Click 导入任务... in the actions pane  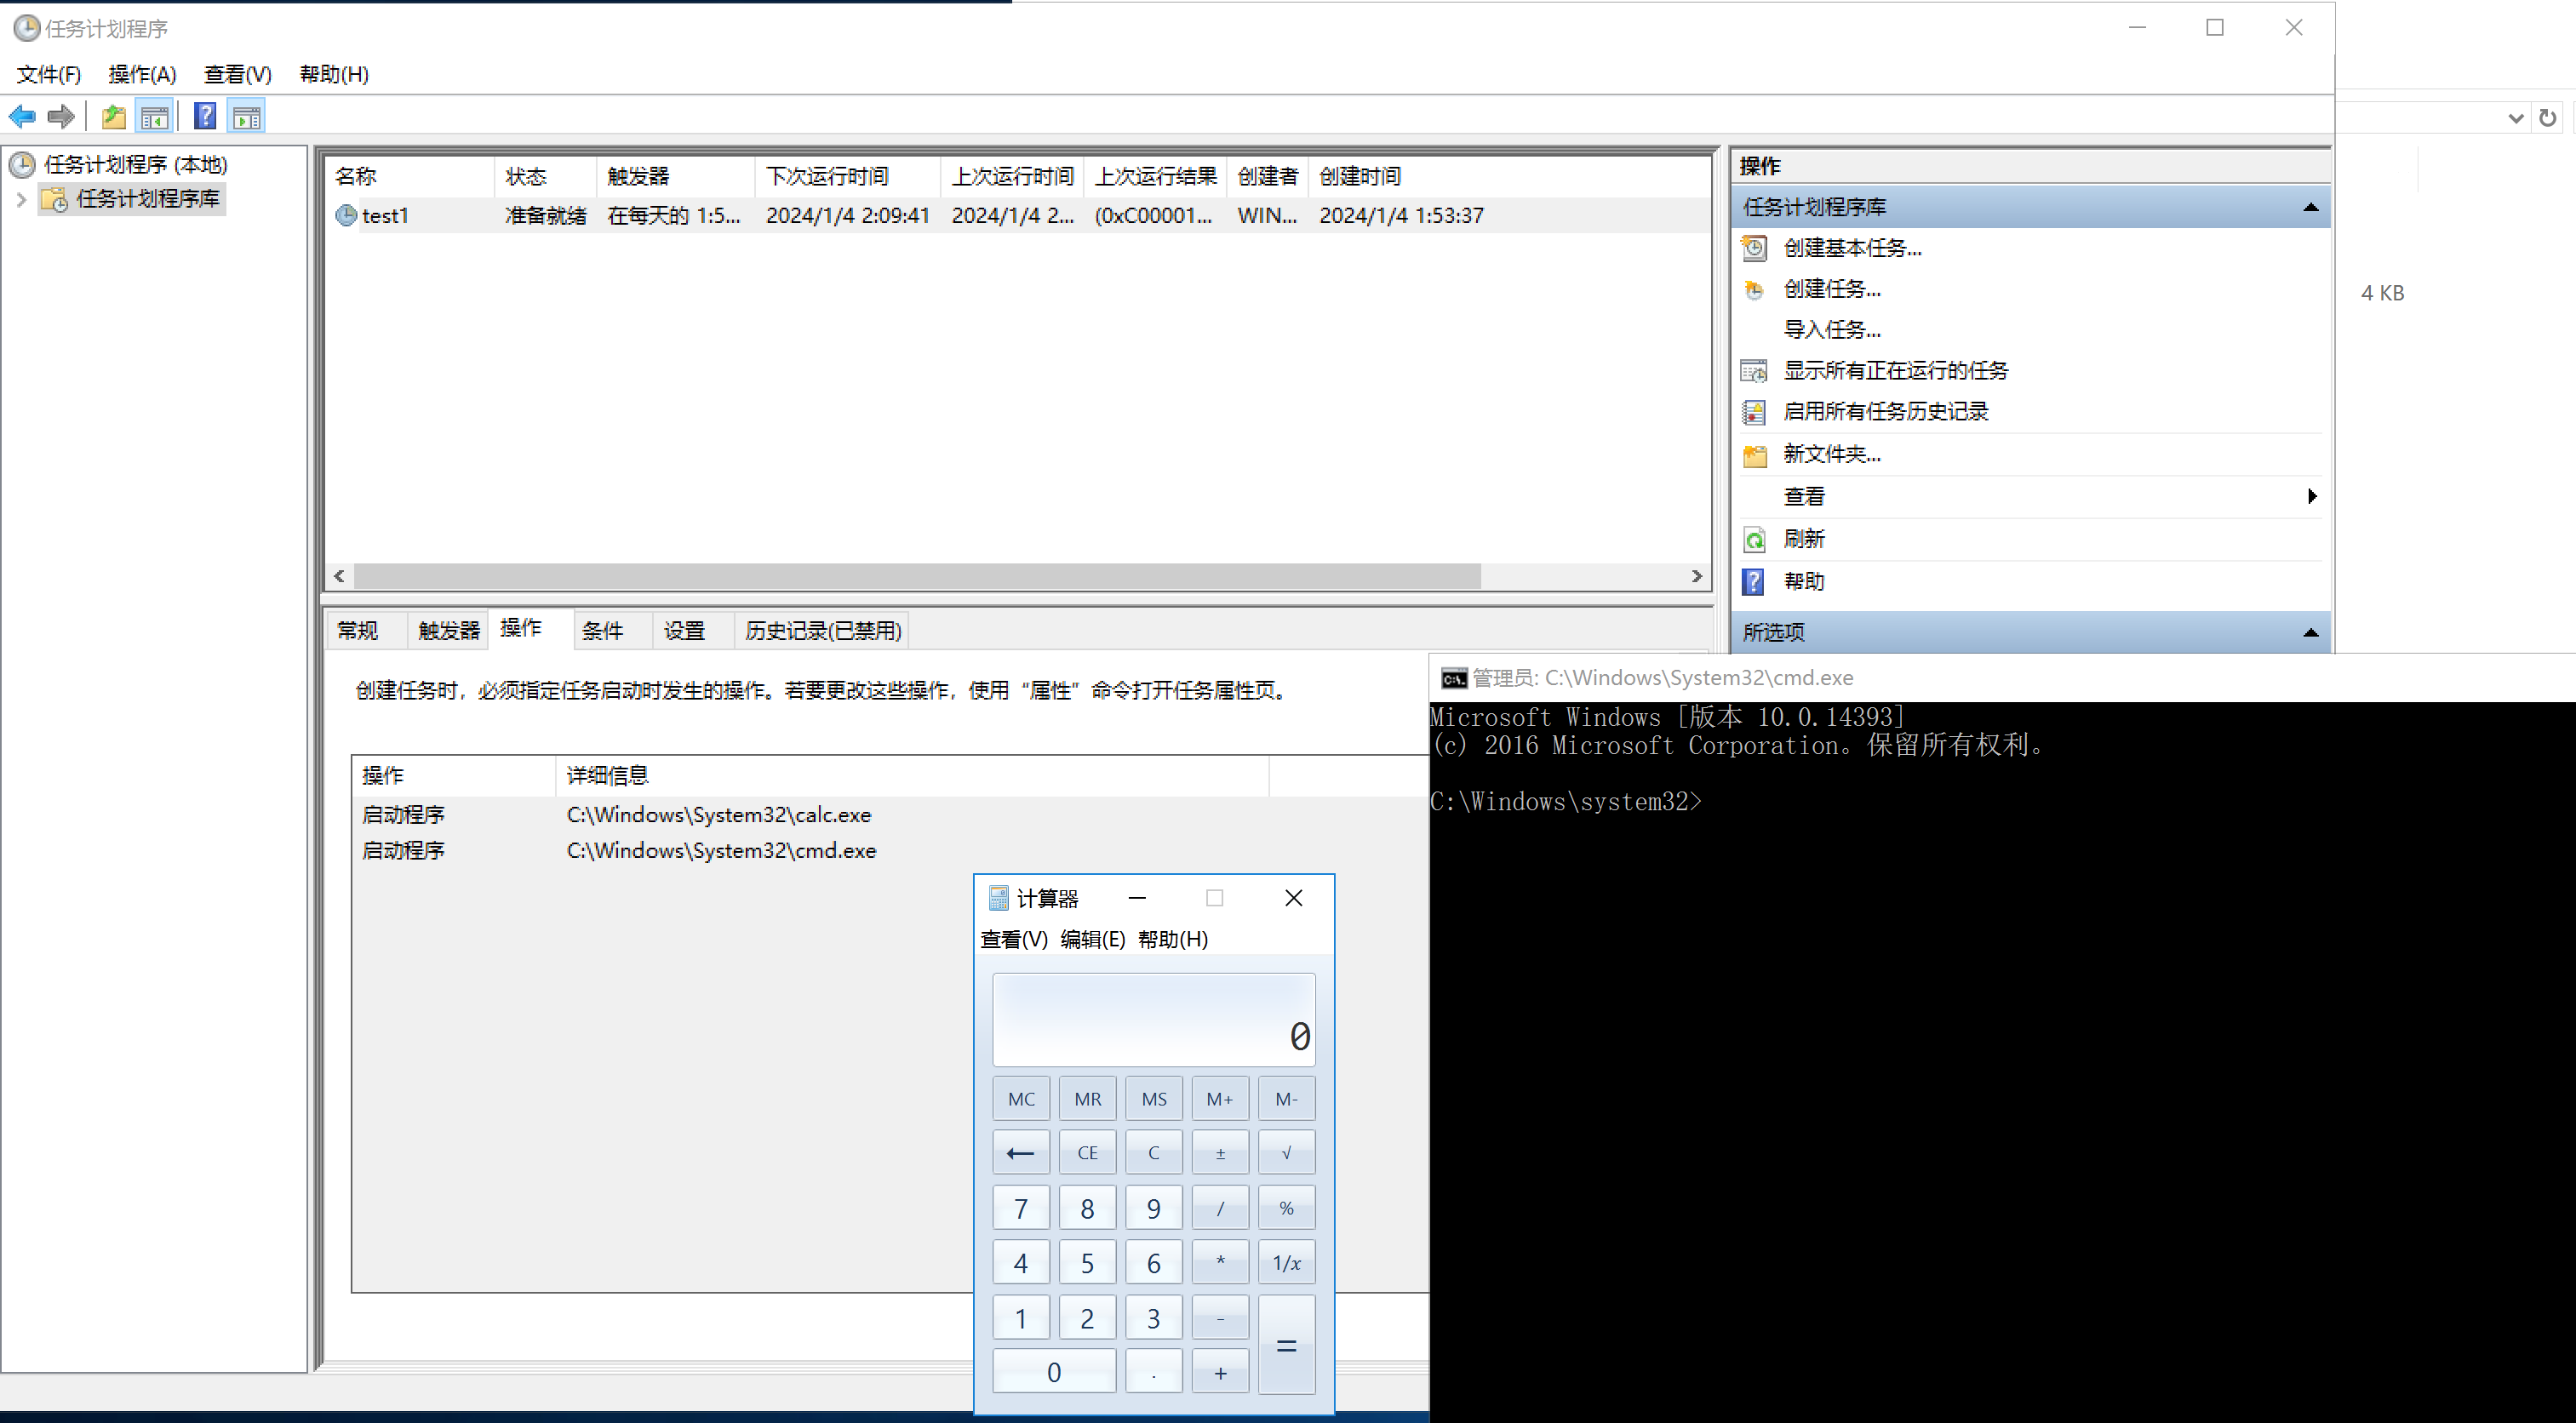tap(1831, 330)
